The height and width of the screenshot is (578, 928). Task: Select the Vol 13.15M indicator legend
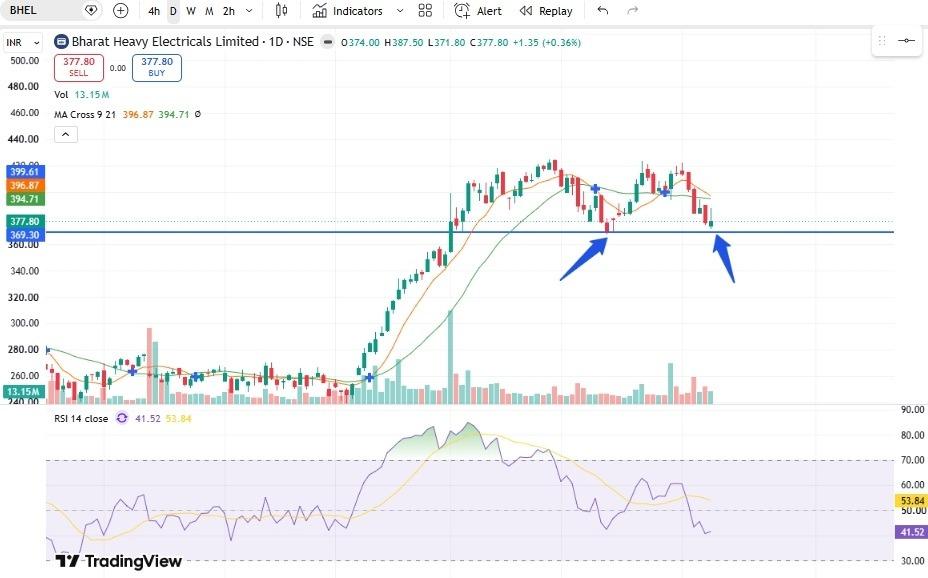[82, 95]
